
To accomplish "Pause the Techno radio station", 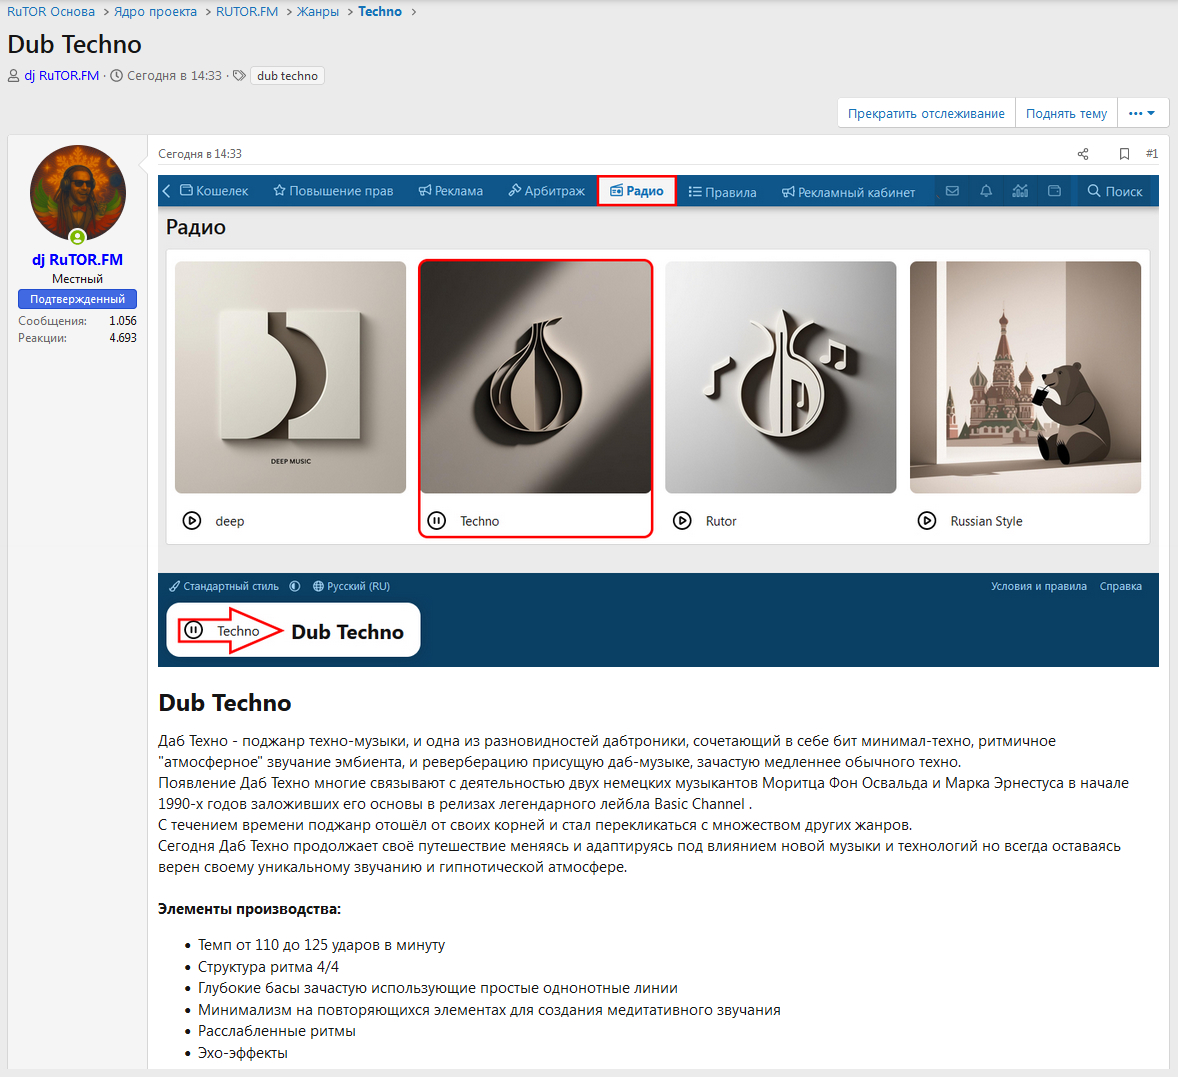I will tap(437, 521).
